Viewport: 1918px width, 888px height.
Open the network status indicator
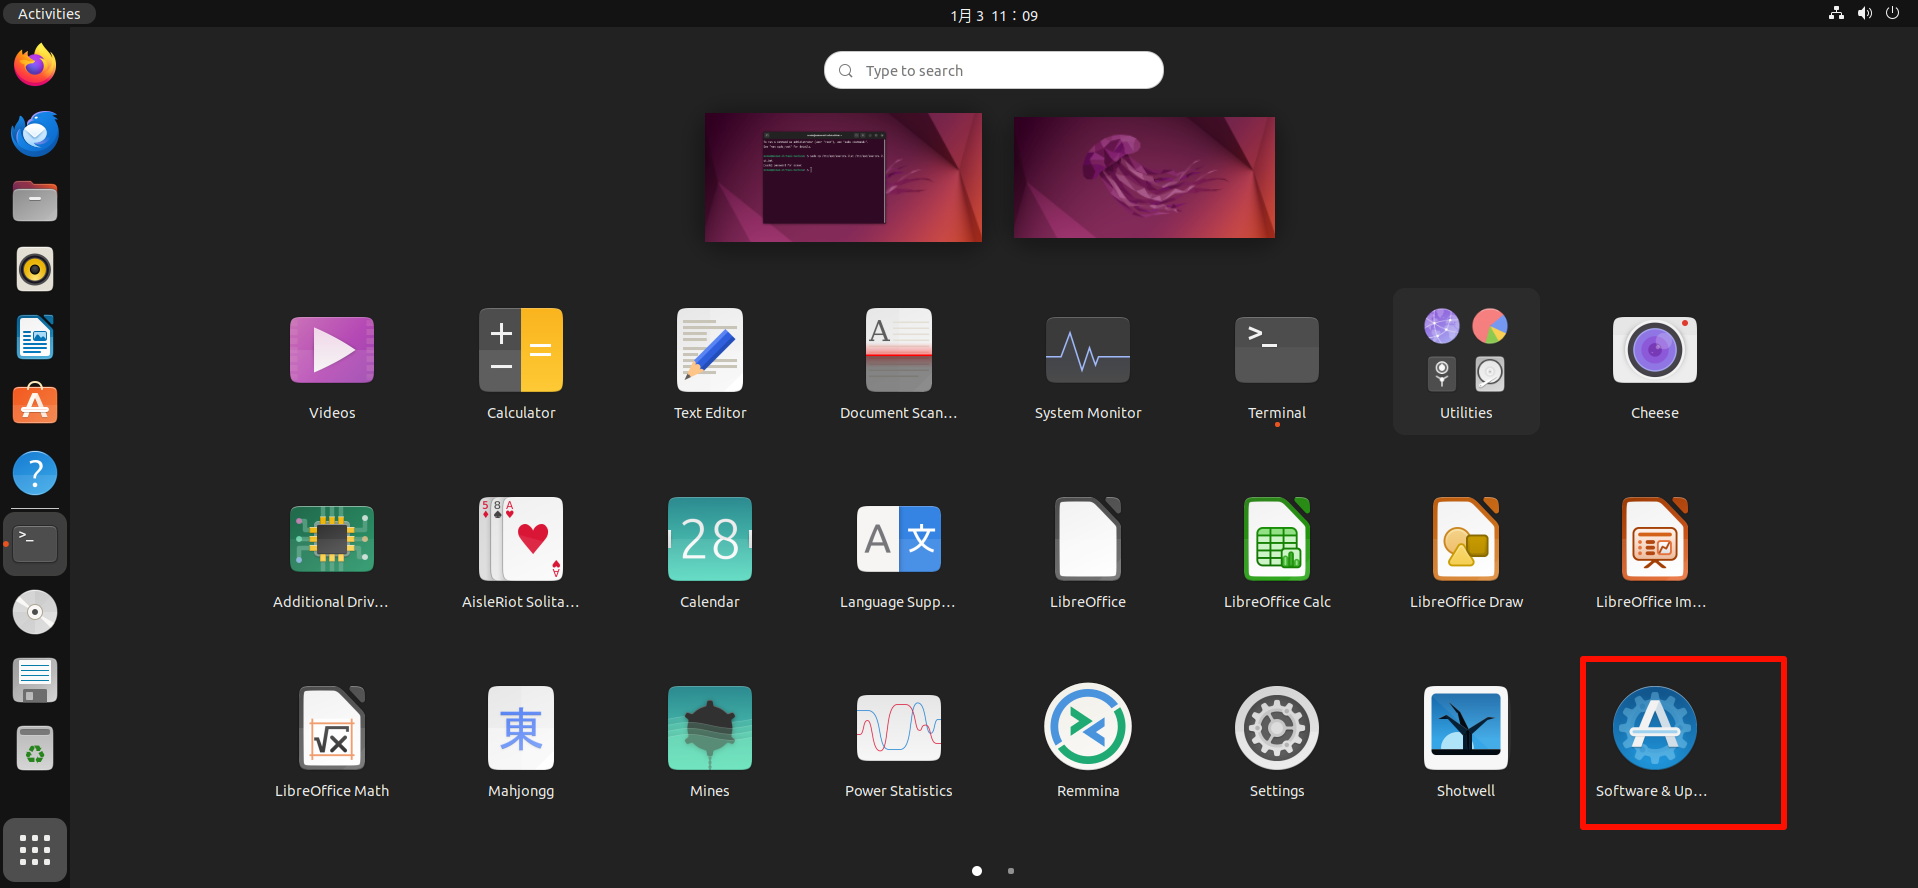pyautogui.click(x=1836, y=14)
